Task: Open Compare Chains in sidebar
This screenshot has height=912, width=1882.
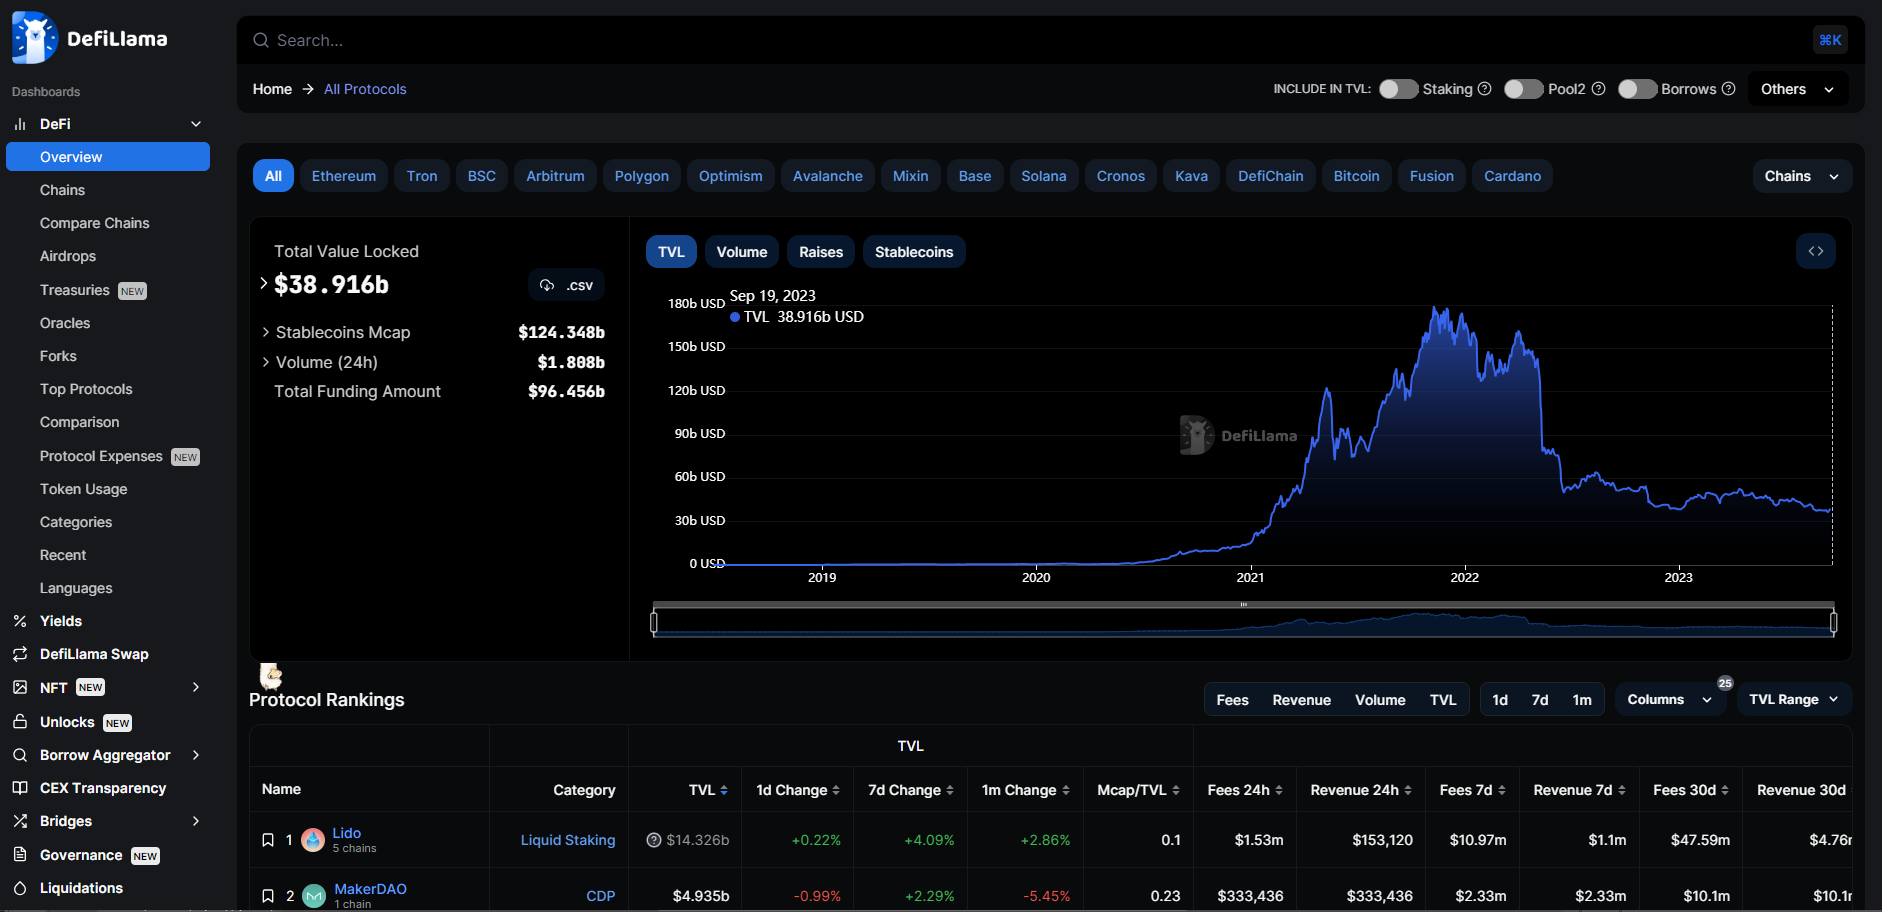Action: (95, 223)
